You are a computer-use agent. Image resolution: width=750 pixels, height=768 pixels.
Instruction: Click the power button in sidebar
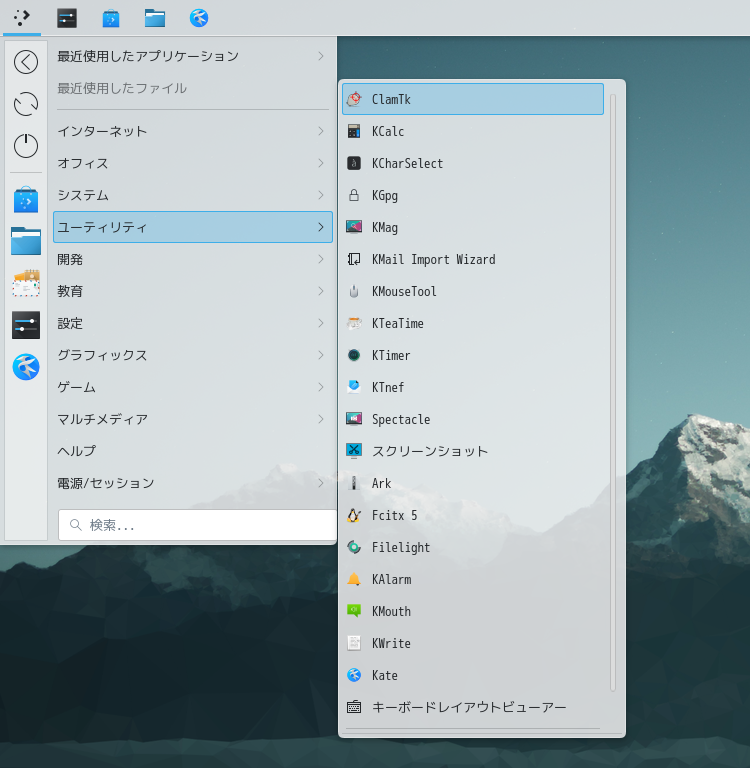click(x=26, y=146)
